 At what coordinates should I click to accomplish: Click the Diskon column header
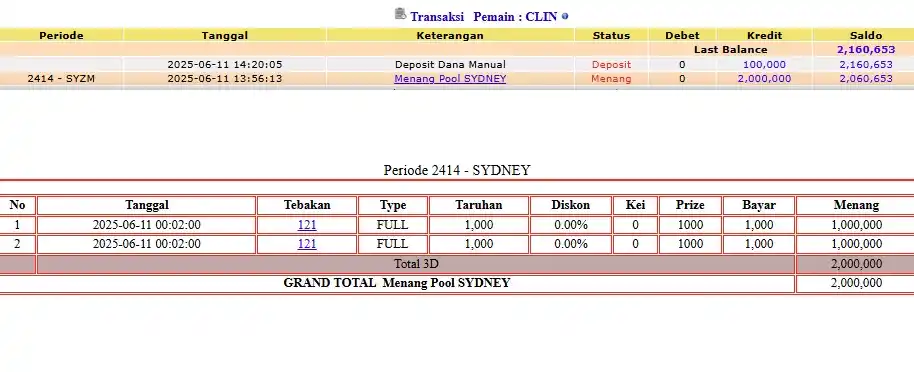571,205
